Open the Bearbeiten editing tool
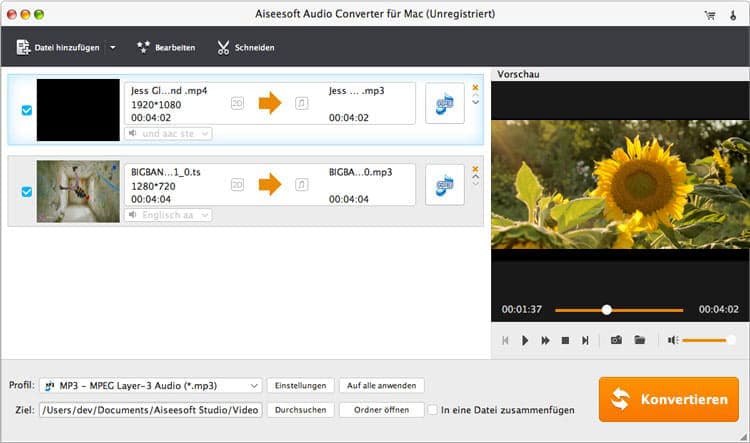This screenshot has height=443, width=750. pos(166,47)
